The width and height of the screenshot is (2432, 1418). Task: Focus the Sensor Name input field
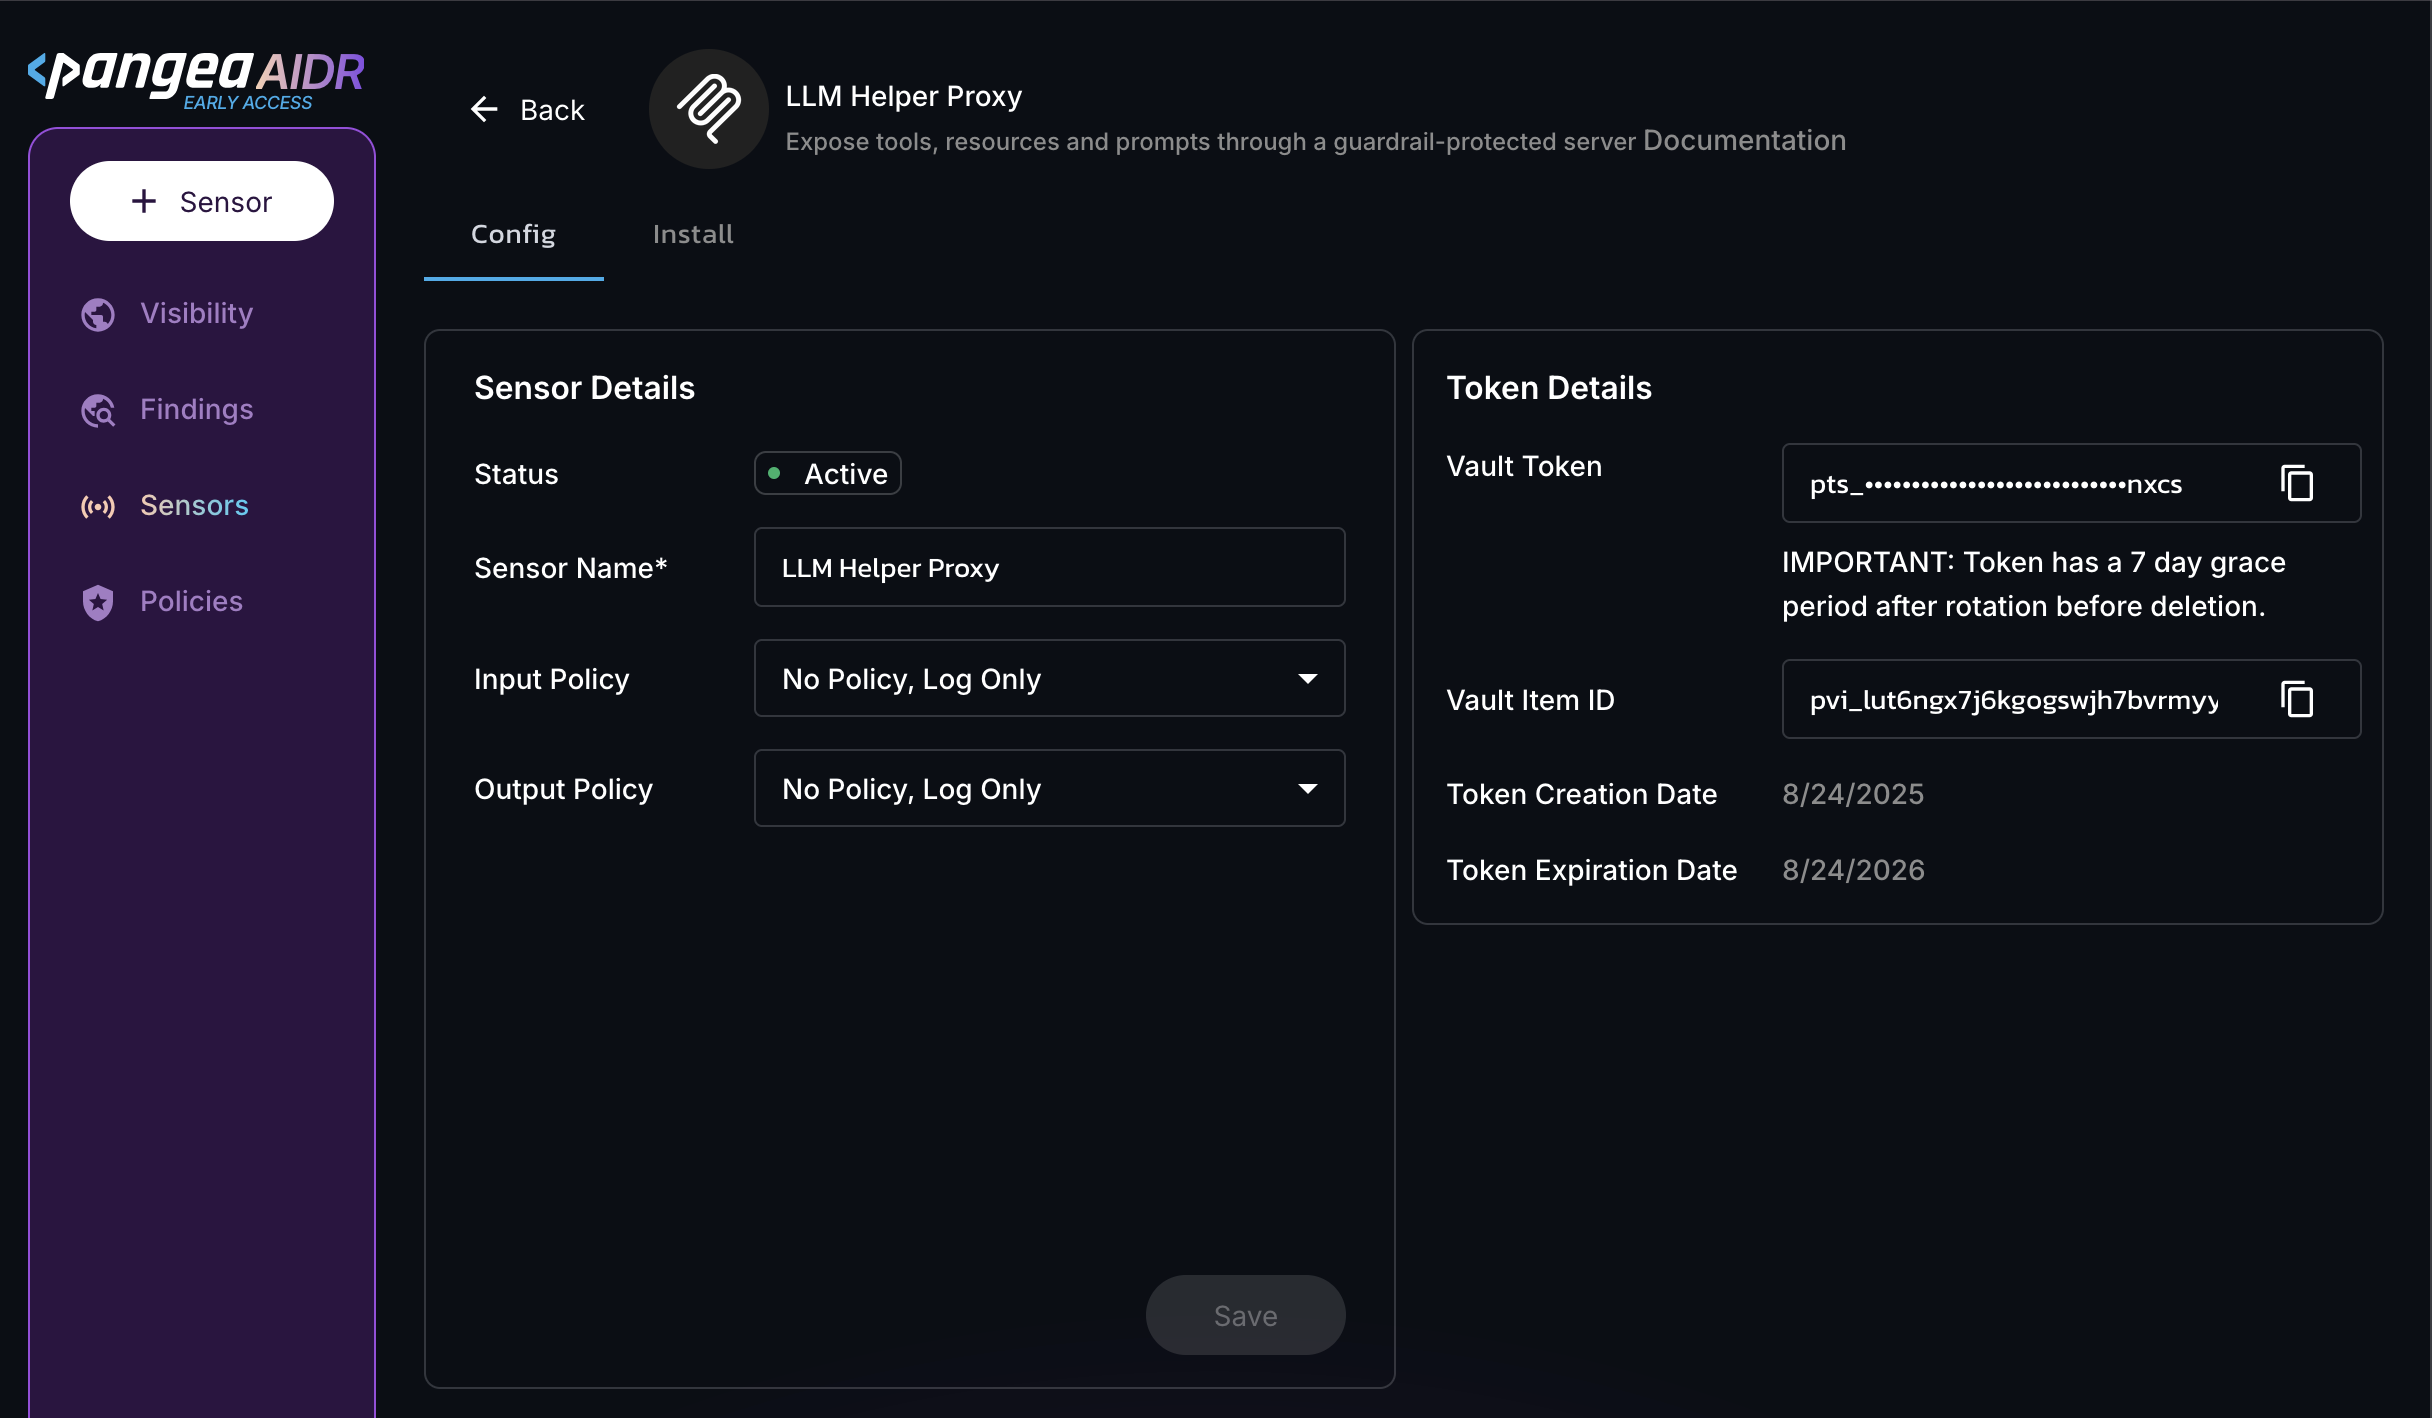[1049, 567]
